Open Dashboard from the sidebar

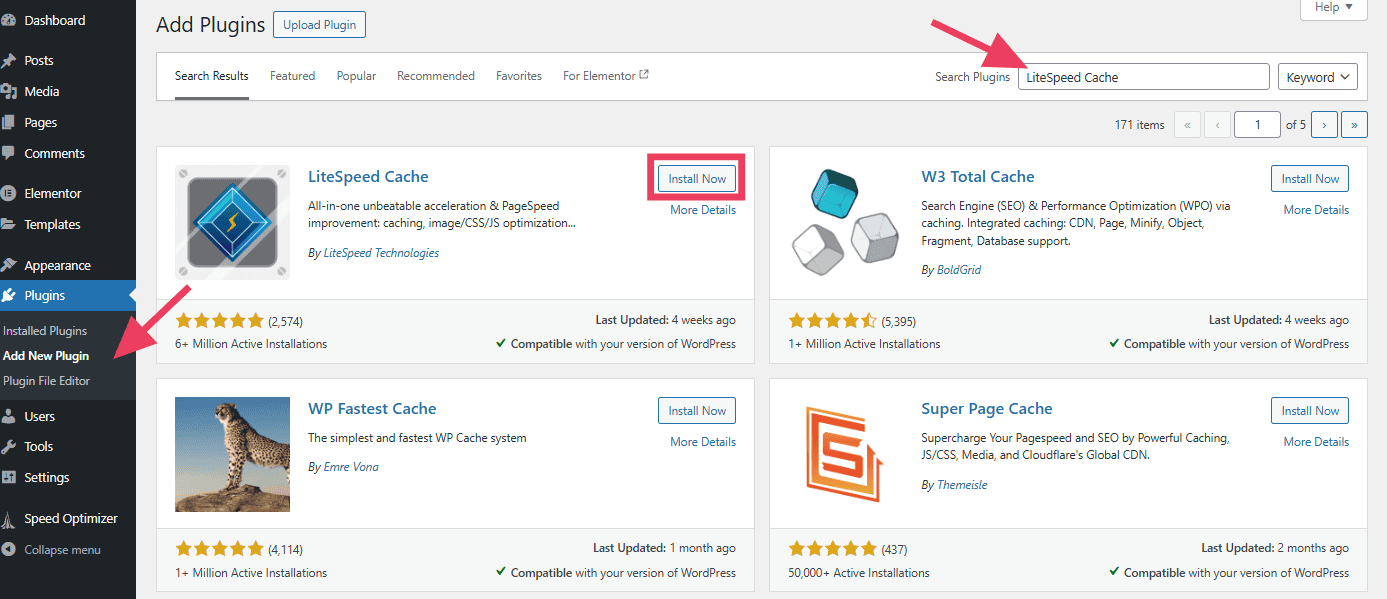pyautogui.click(x=54, y=20)
